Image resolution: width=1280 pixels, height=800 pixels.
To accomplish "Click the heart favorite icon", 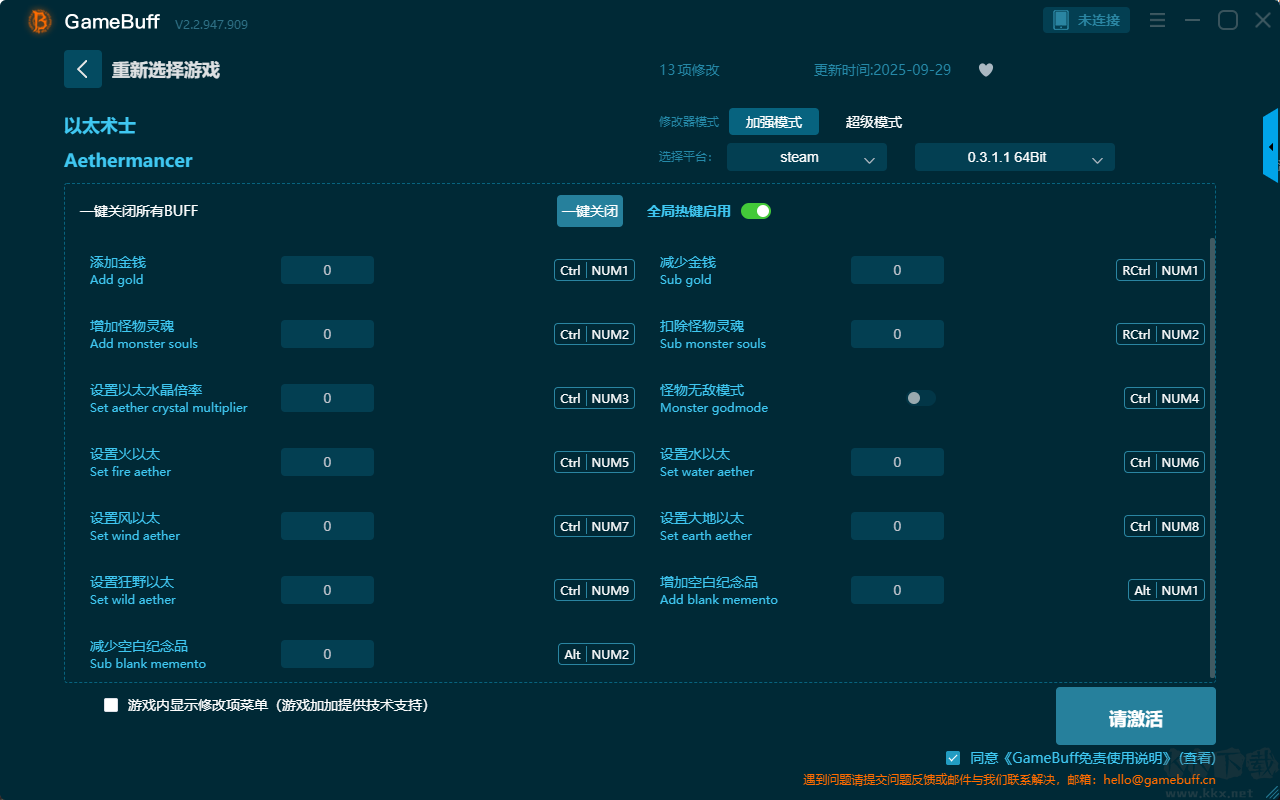I will pos(985,70).
